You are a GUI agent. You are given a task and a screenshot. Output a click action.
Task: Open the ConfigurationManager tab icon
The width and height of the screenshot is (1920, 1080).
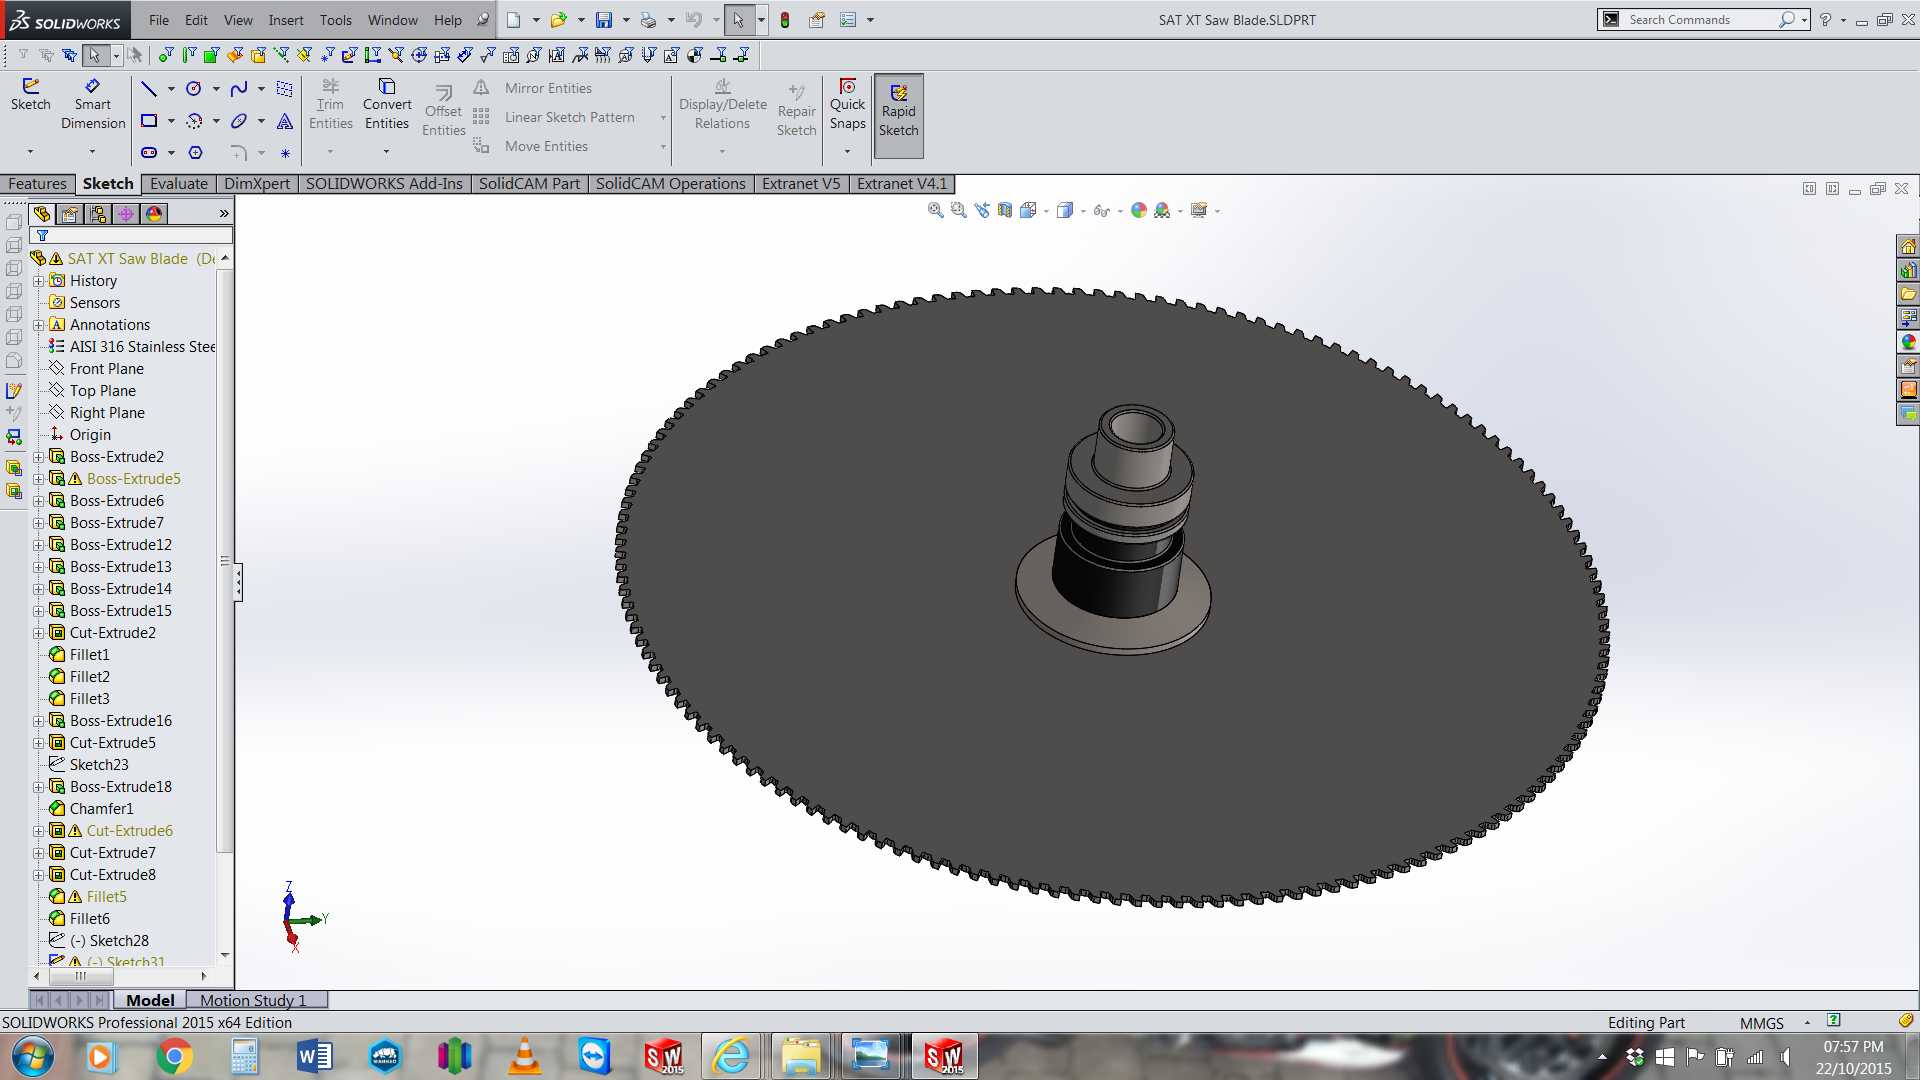pos(98,214)
